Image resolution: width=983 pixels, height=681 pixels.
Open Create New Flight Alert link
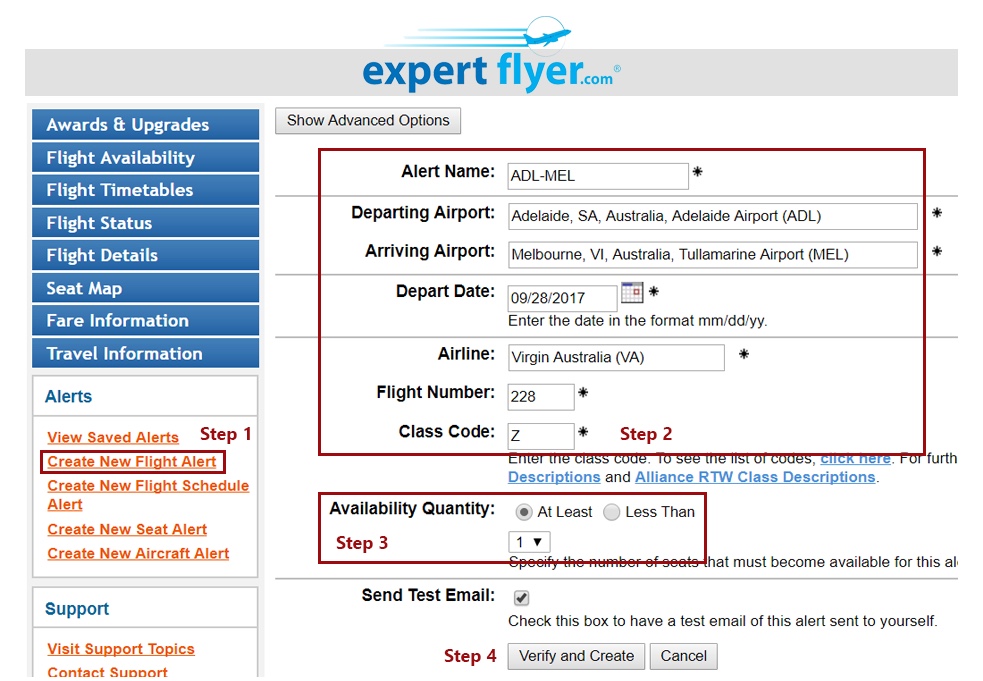coord(132,462)
